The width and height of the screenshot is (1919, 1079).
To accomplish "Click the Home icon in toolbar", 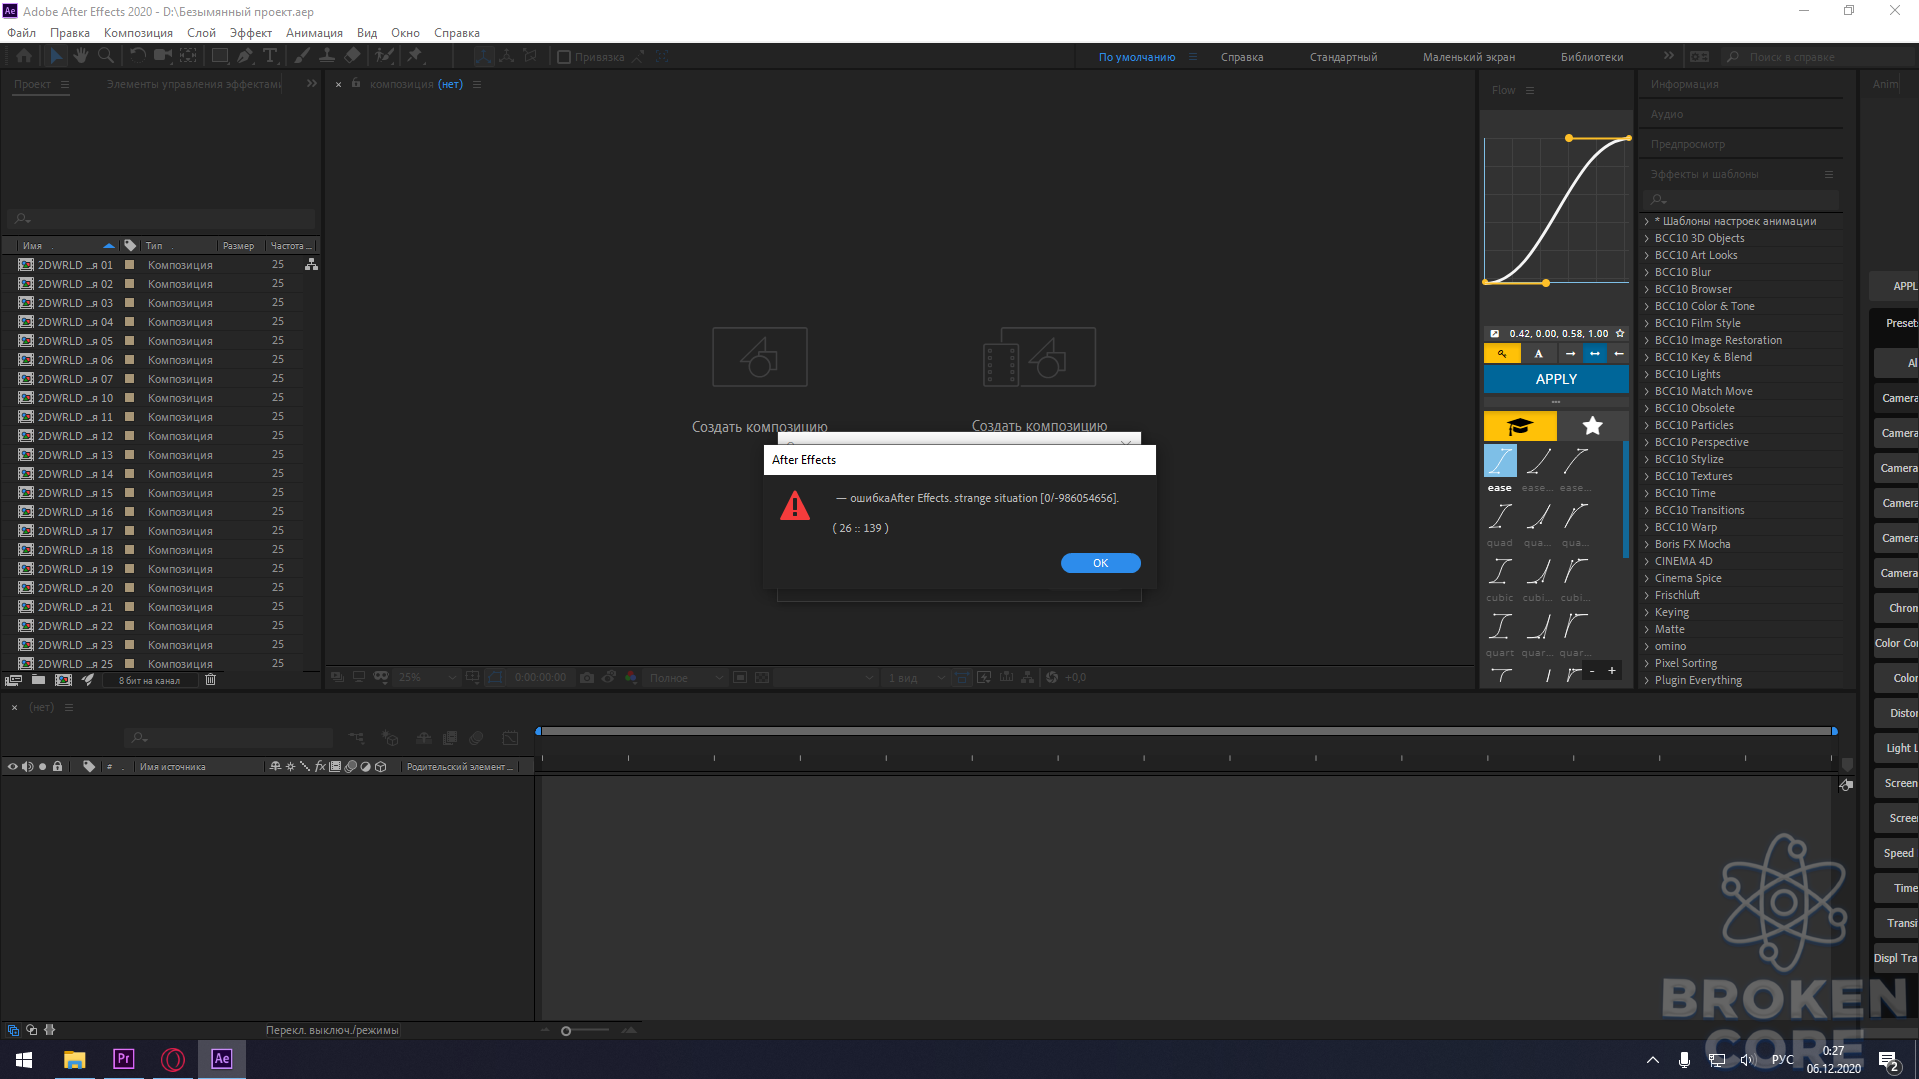I will click(x=24, y=56).
